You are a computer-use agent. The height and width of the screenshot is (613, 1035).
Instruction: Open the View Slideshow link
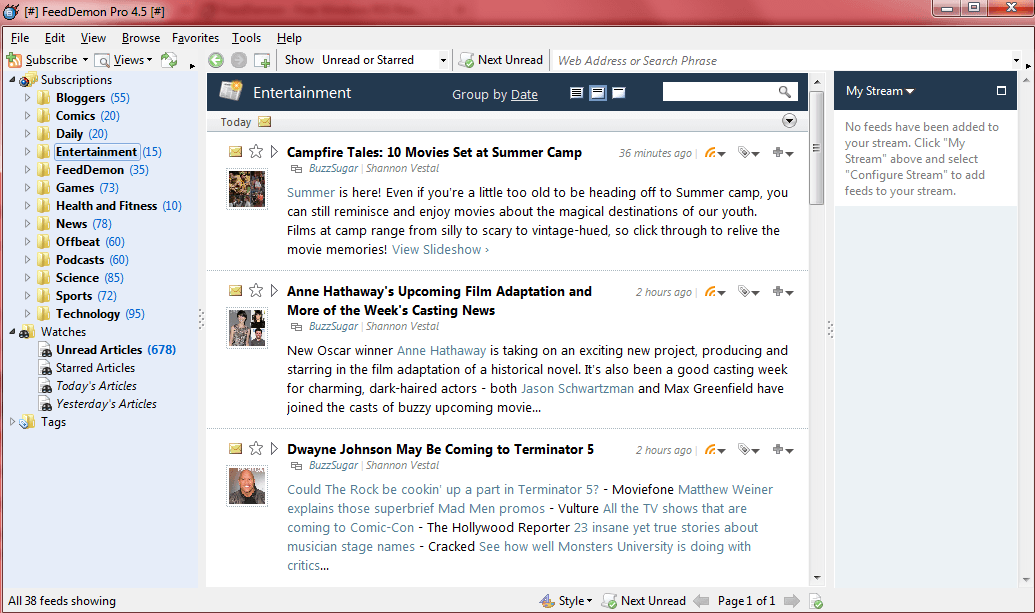tap(440, 249)
